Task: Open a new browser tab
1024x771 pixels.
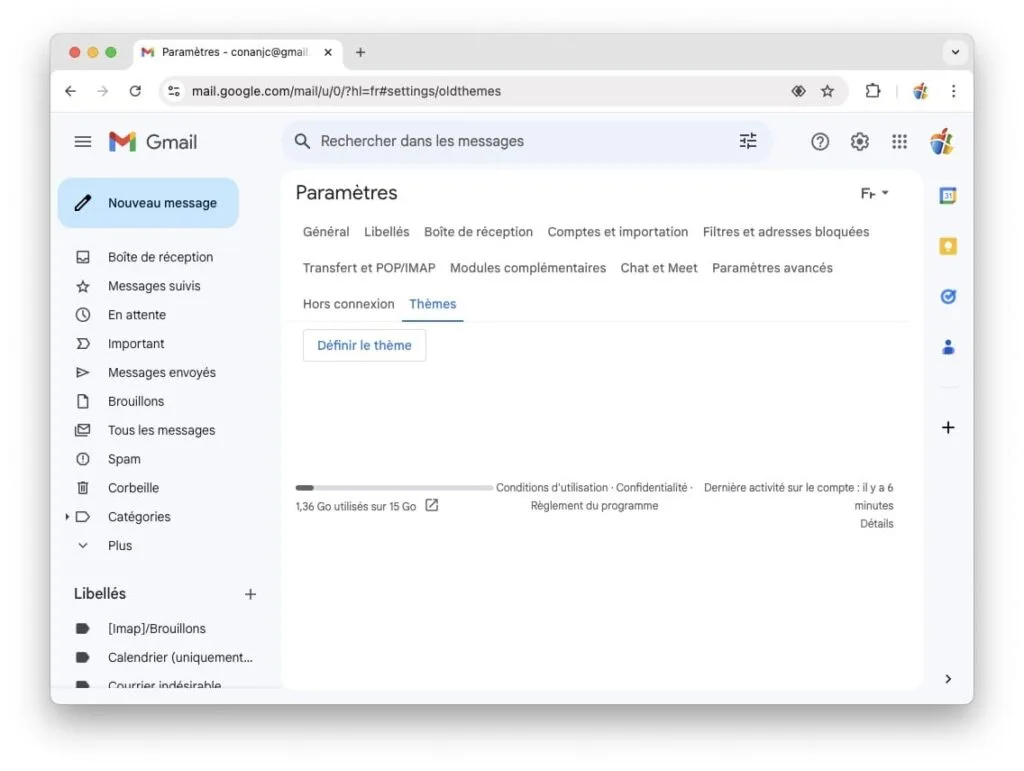Action: point(360,52)
